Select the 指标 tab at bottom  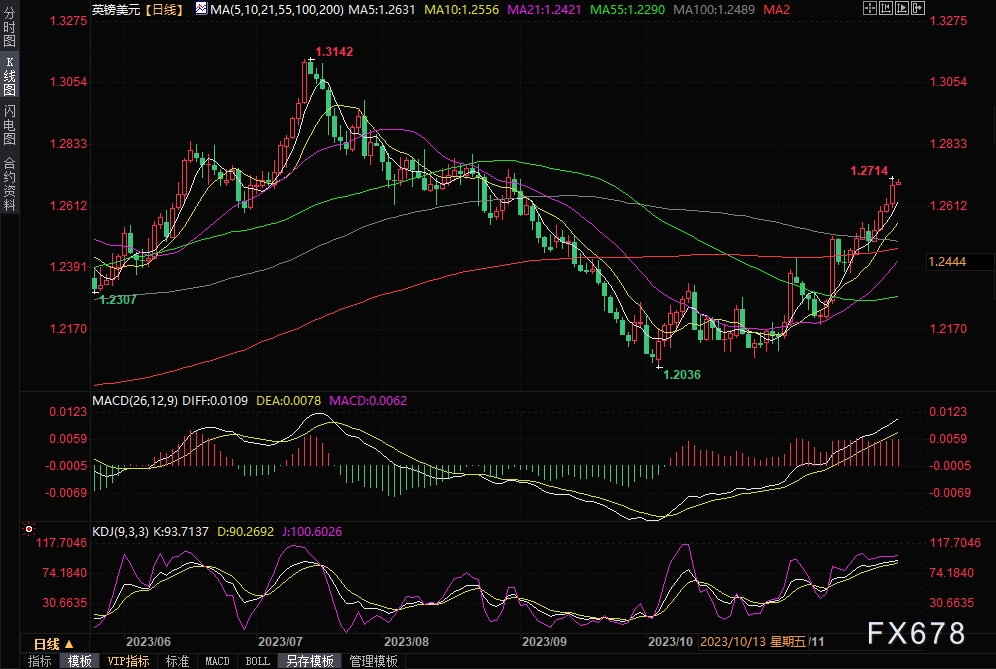(40, 661)
